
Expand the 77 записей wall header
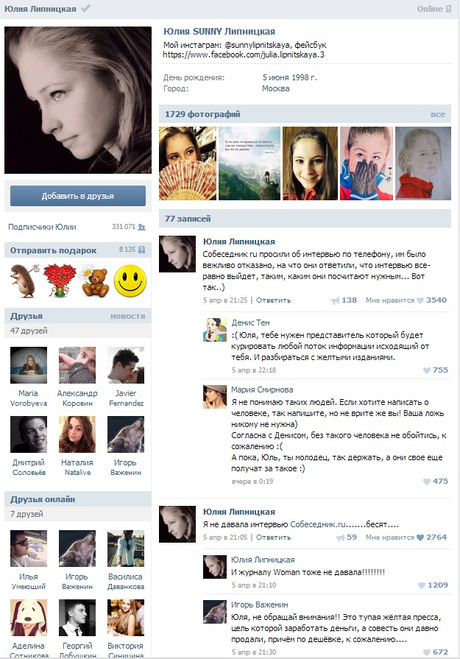pyautogui.click(x=188, y=219)
